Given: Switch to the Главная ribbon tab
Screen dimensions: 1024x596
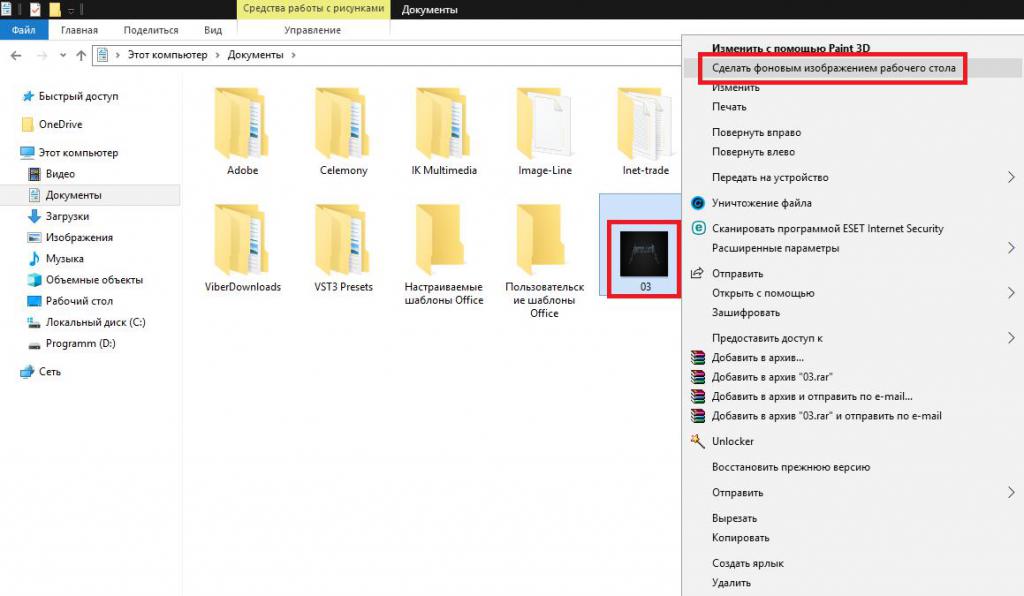Looking at the screenshot, I should [79, 30].
